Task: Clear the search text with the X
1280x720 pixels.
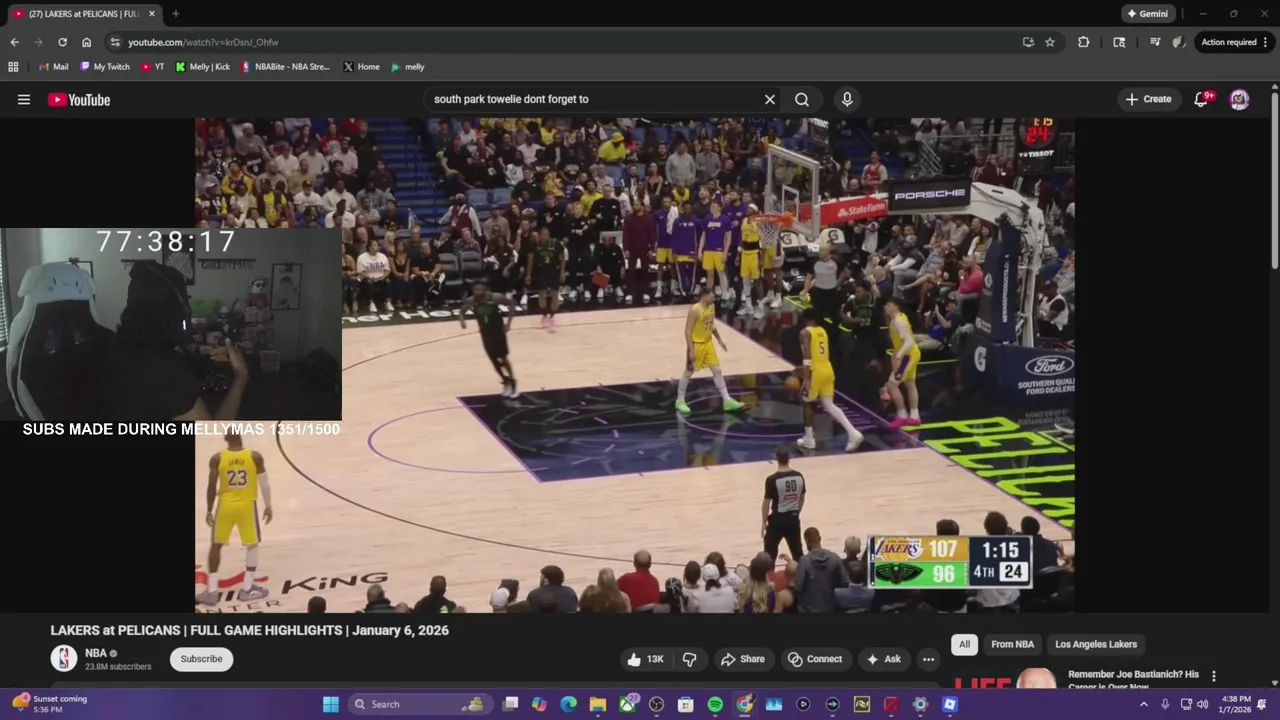Action: click(x=770, y=99)
